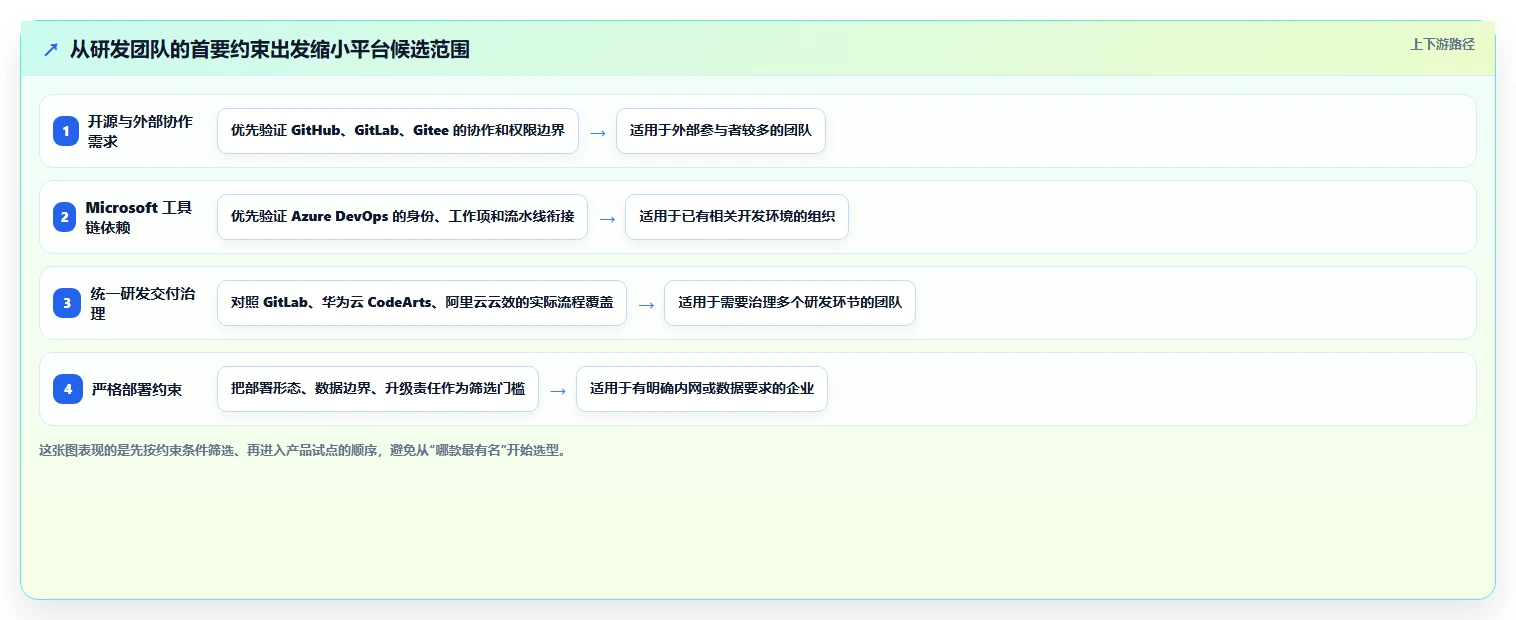
Task: Click 适用于需要治理多个研发环节的团队 box
Action: [790, 303]
